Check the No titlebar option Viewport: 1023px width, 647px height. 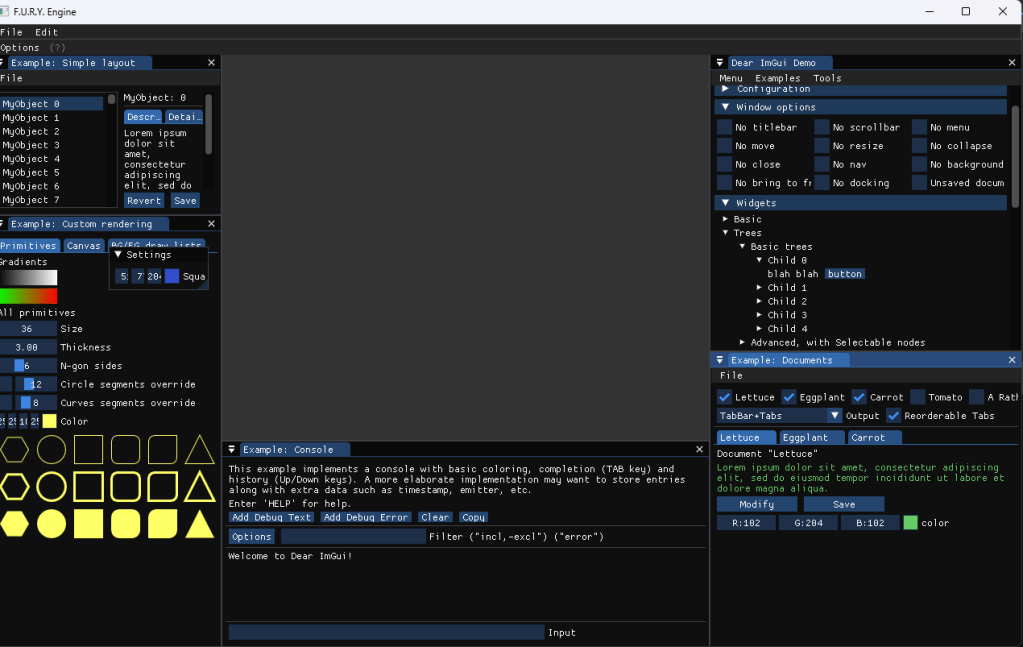point(725,127)
